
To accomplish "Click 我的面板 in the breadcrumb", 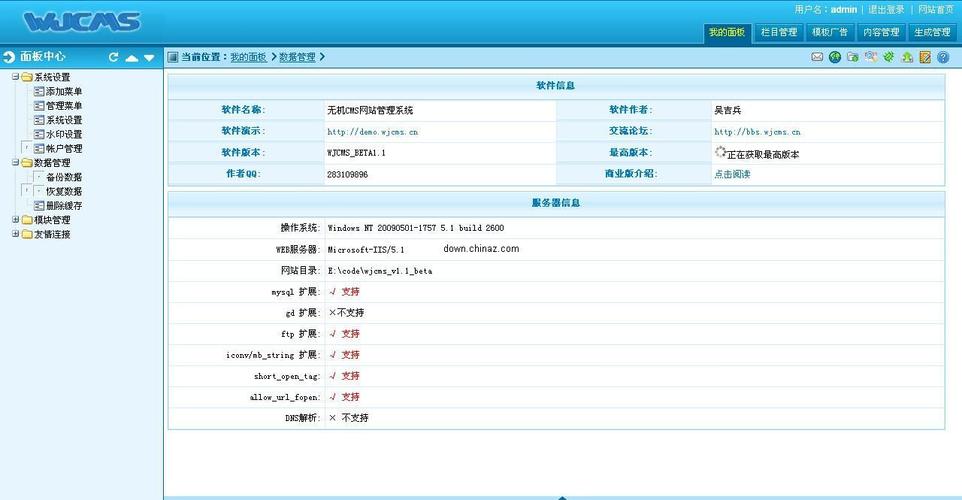I will pos(248,57).
